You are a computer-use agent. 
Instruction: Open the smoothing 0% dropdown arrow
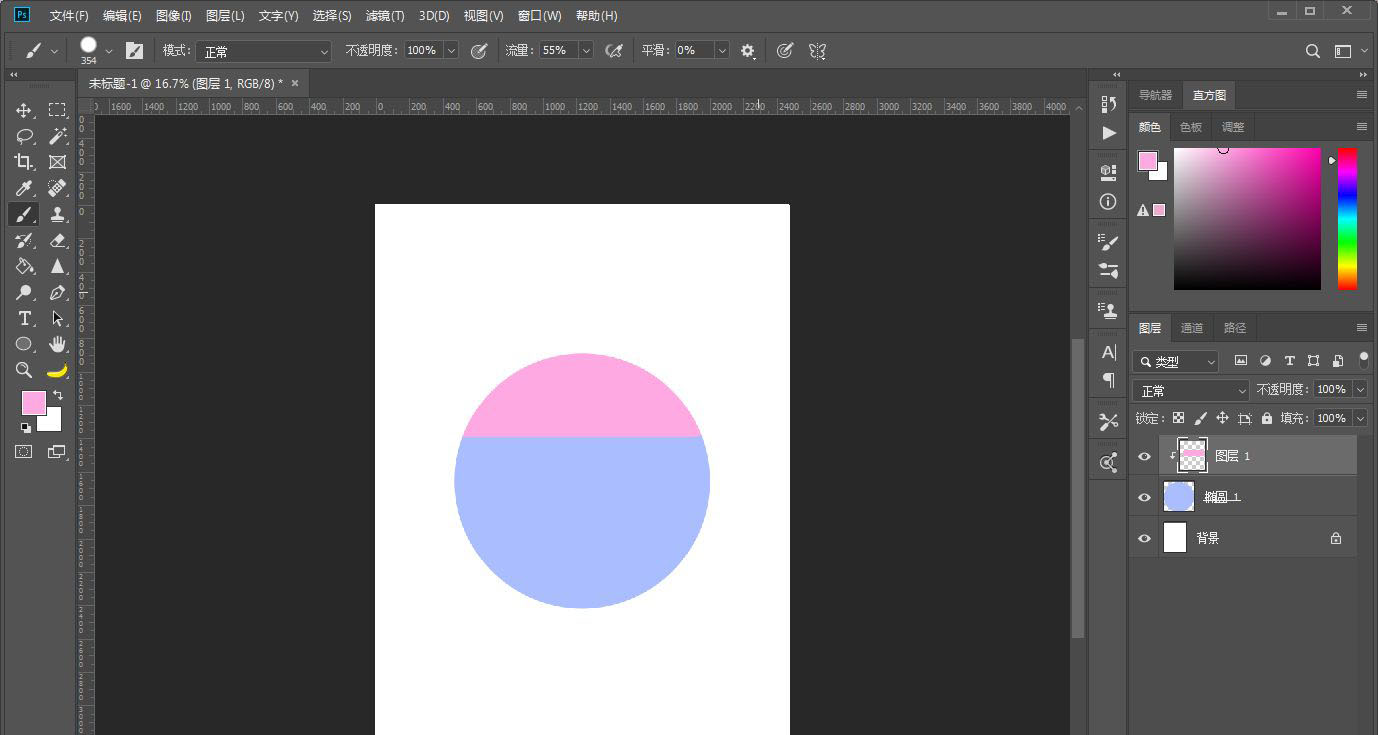pos(722,50)
